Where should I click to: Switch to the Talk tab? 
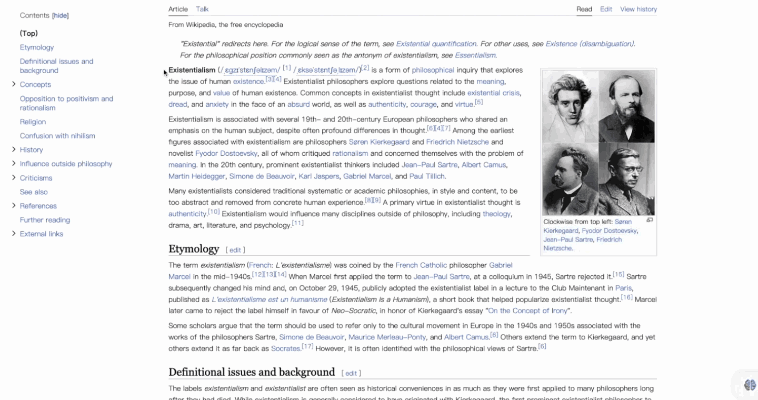click(202, 9)
